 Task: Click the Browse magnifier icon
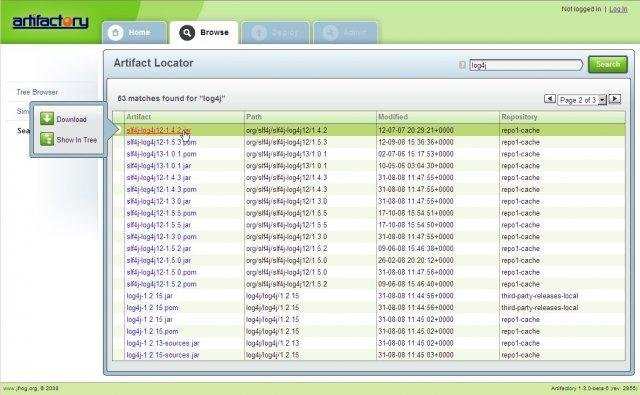pos(187,33)
